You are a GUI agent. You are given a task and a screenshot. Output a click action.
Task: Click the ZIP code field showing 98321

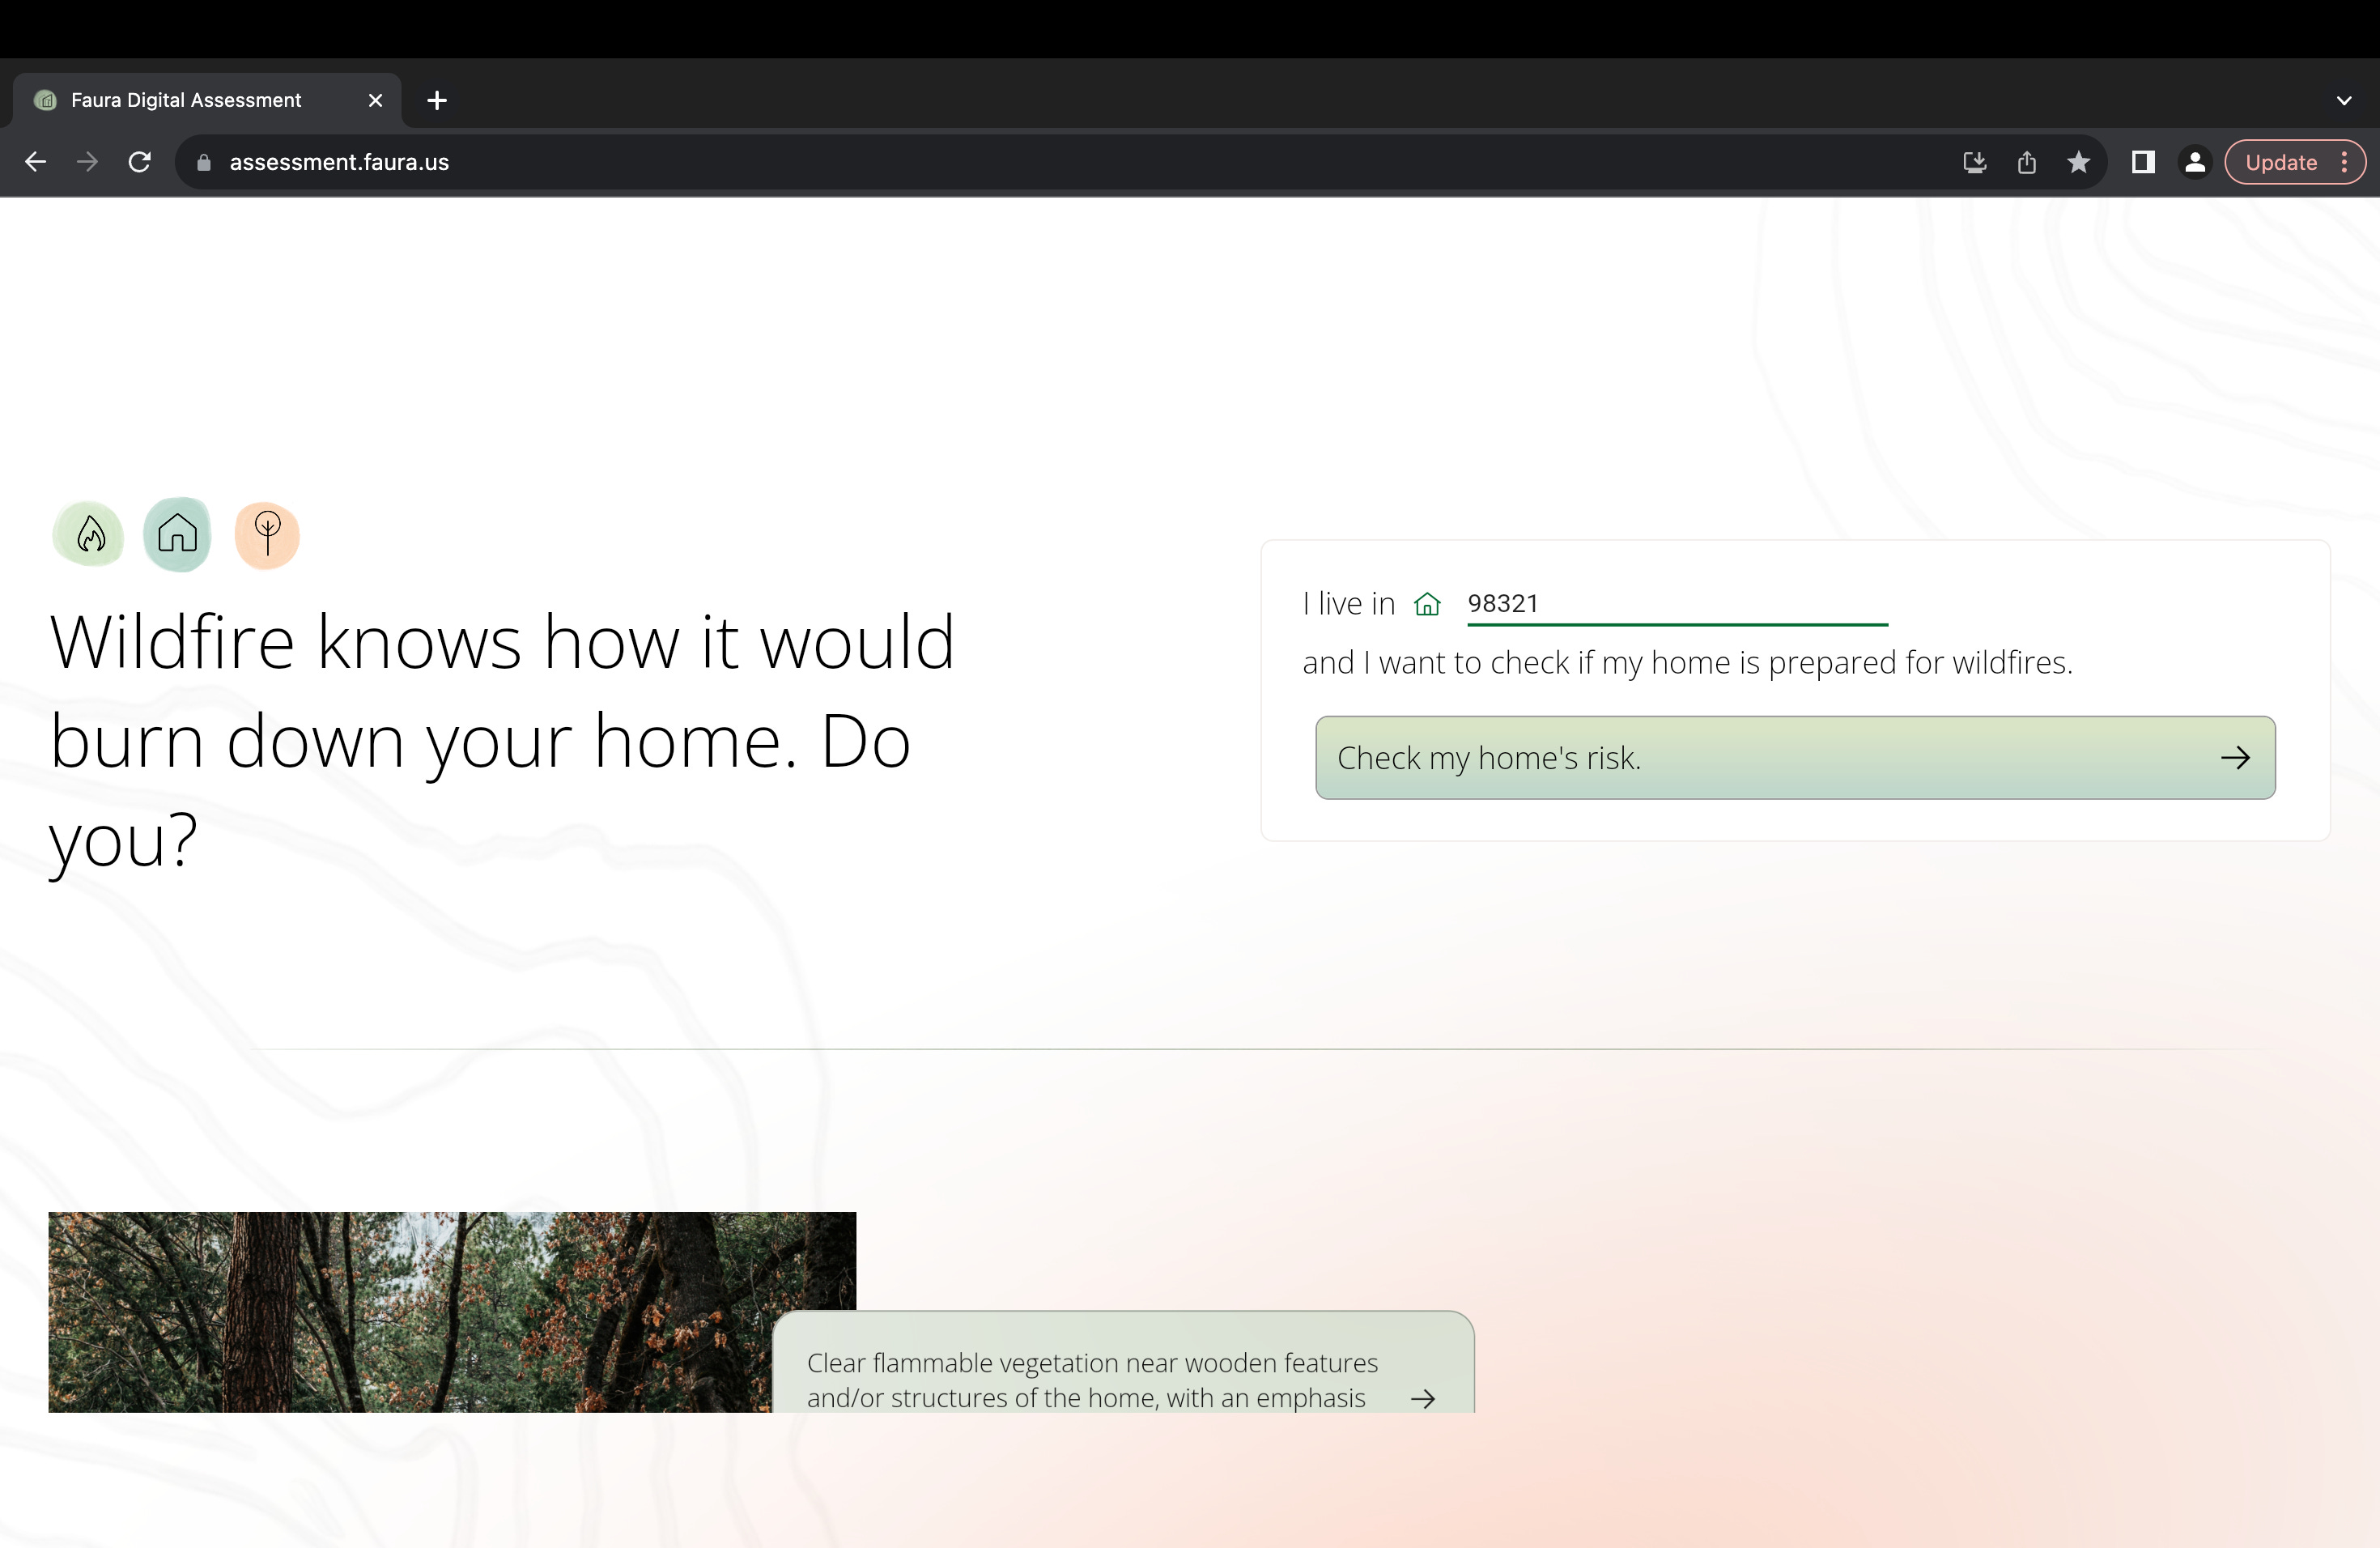pos(1676,604)
